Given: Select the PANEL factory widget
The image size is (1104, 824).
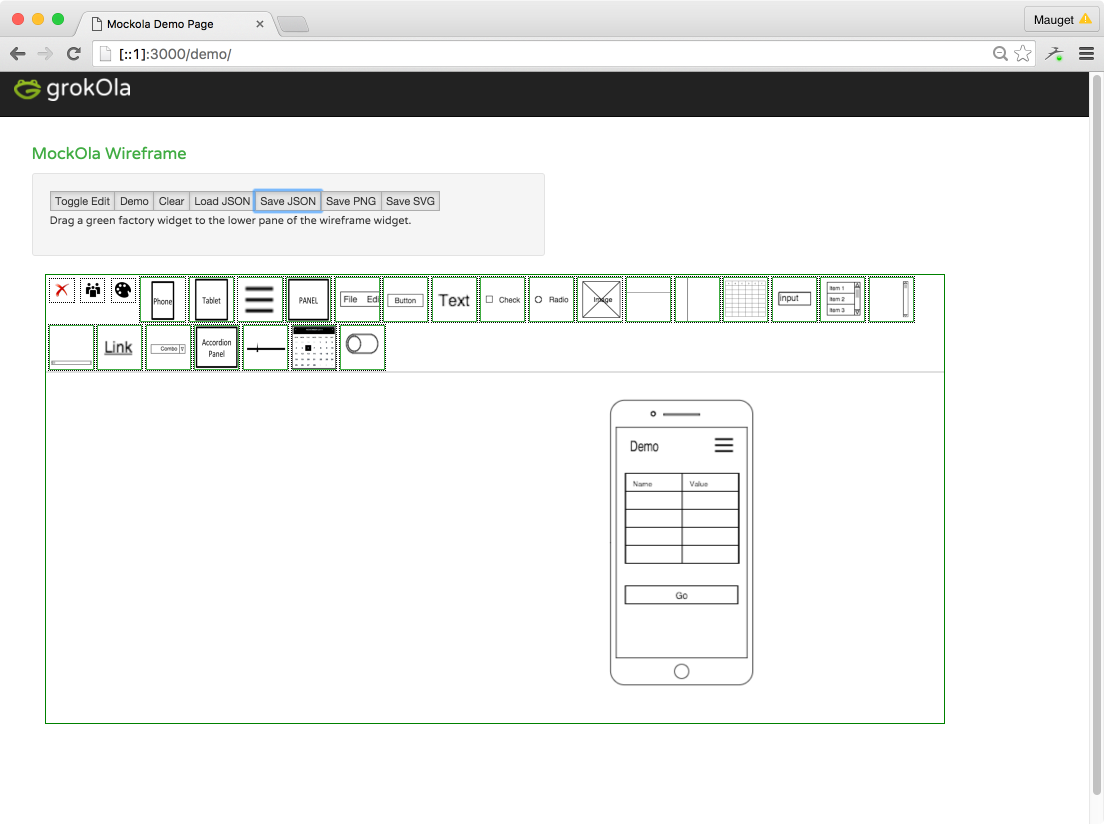Looking at the screenshot, I should pyautogui.click(x=308, y=300).
